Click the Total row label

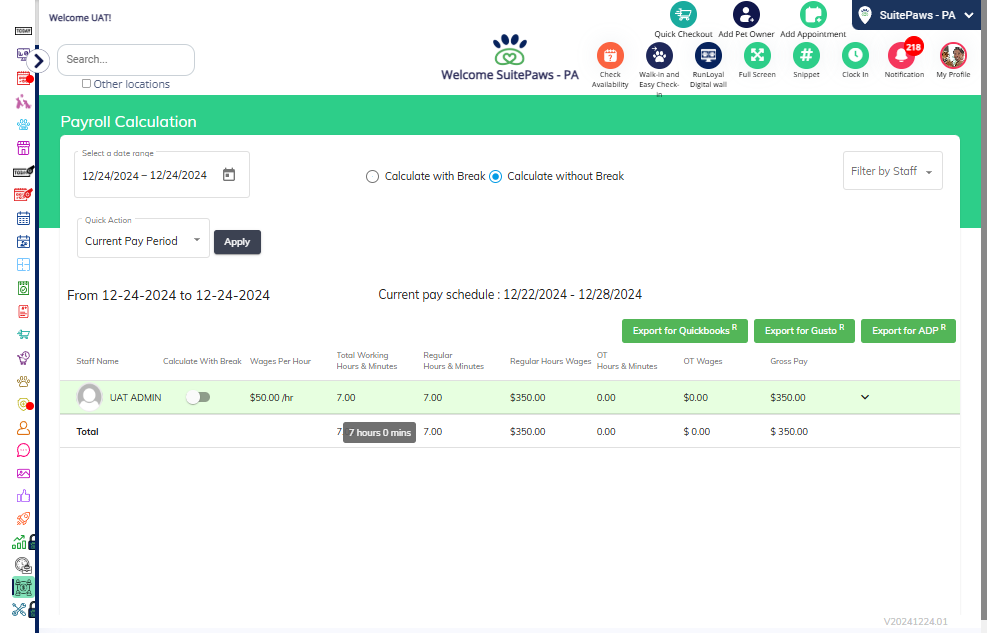point(87,432)
